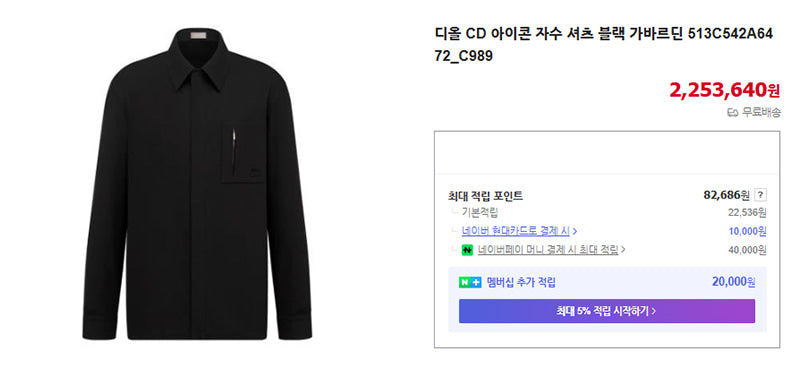Image resolution: width=800 pixels, height=385 pixels.
Task: Click the N+ membership badge icon
Action: pos(470,282)
